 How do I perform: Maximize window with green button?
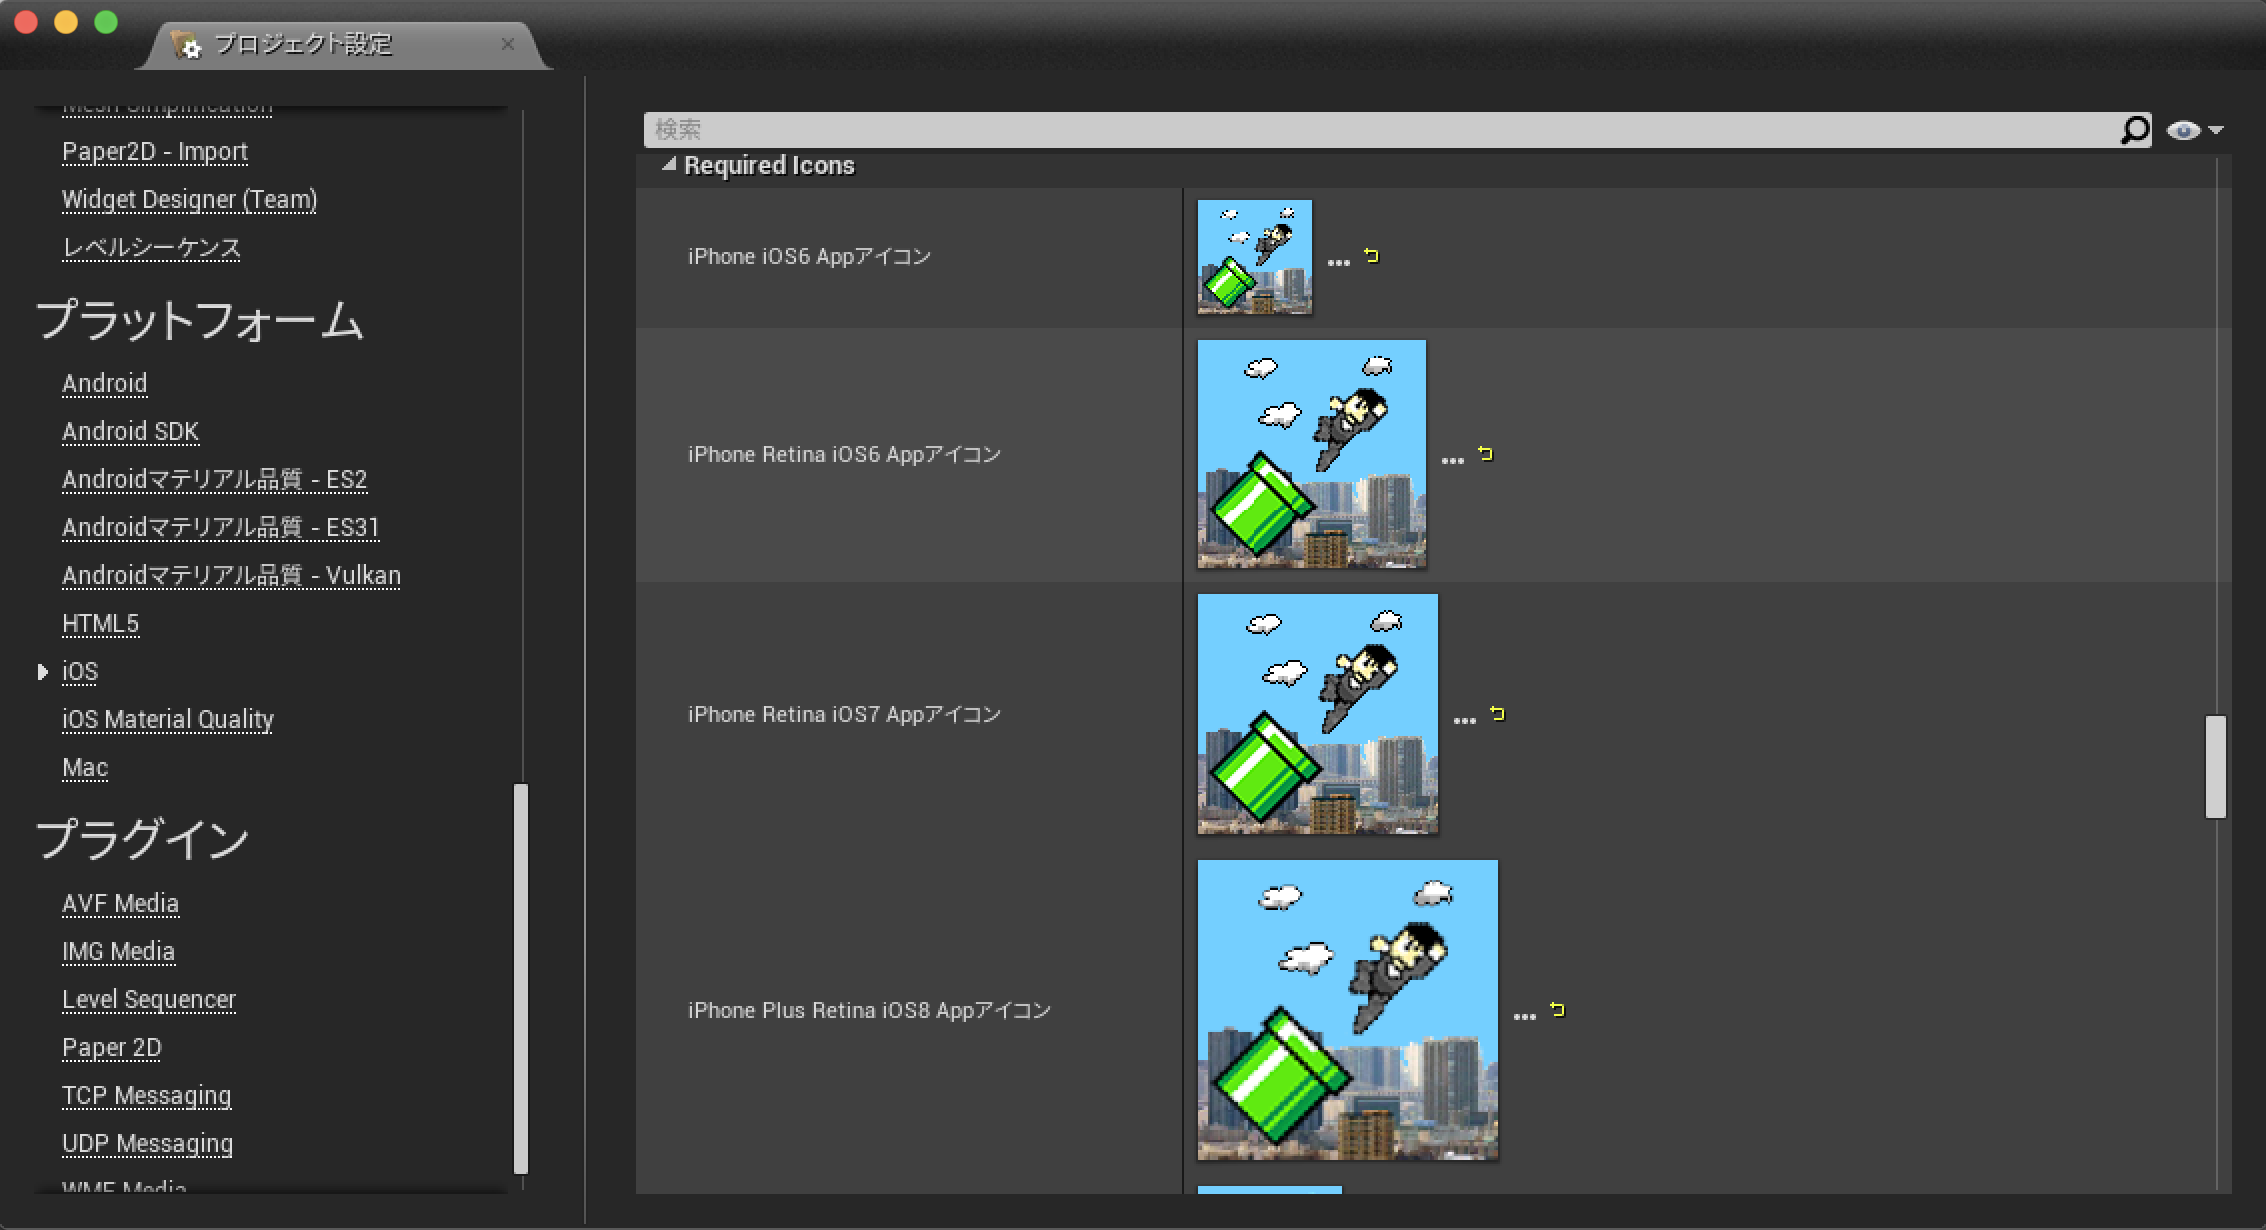106,22
